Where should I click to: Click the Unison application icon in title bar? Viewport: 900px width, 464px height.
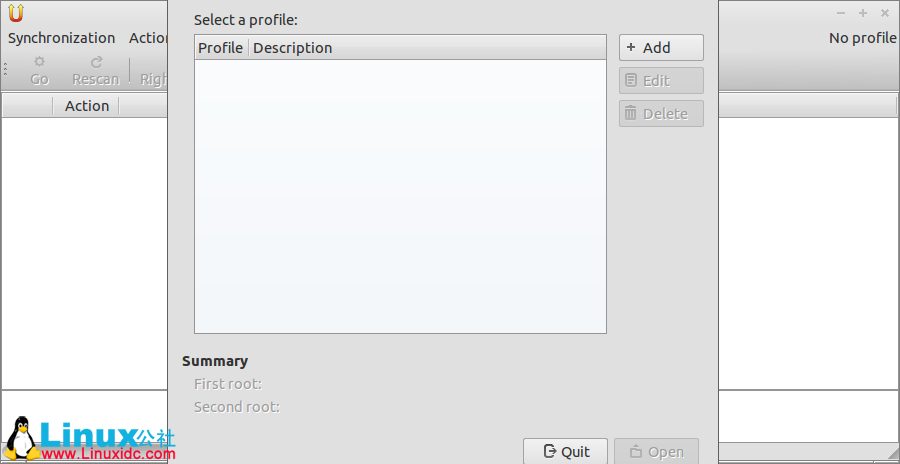point(14,13)
